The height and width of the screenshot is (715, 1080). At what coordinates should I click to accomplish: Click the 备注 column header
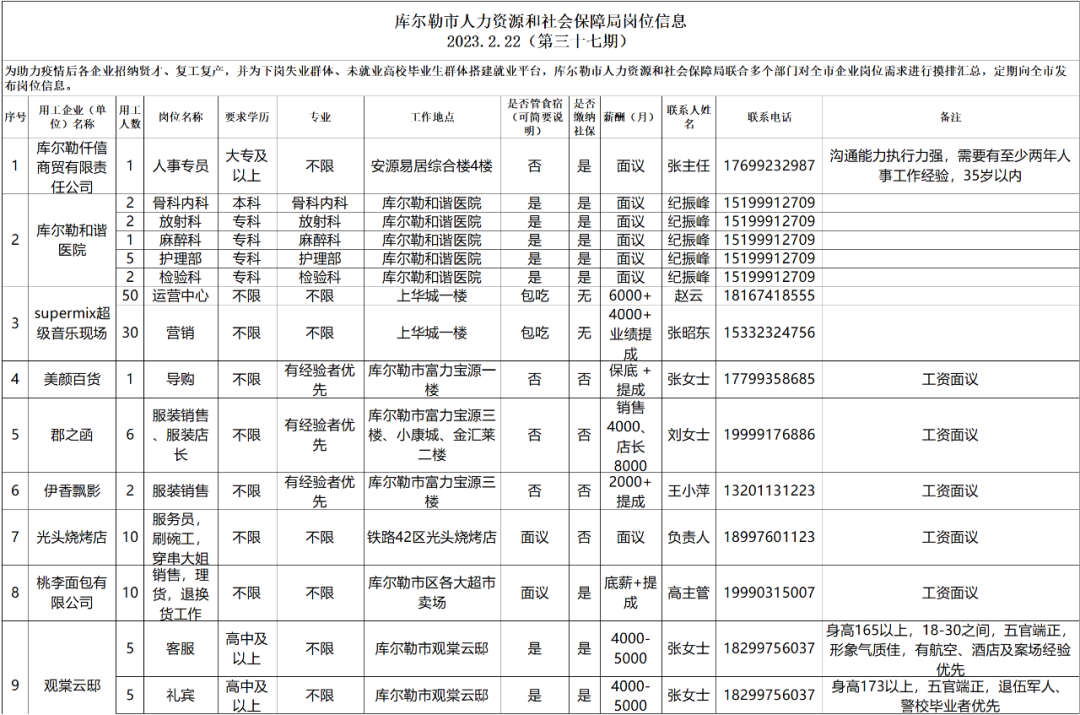(950, 117)
